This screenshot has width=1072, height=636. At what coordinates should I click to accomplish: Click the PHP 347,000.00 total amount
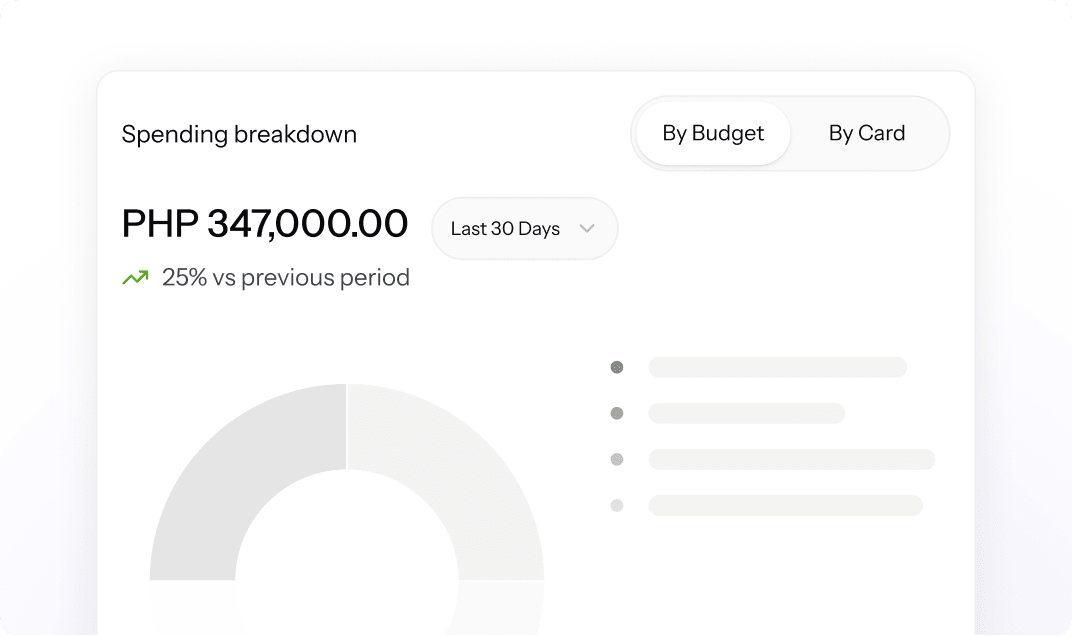click(x=265, y=224)
